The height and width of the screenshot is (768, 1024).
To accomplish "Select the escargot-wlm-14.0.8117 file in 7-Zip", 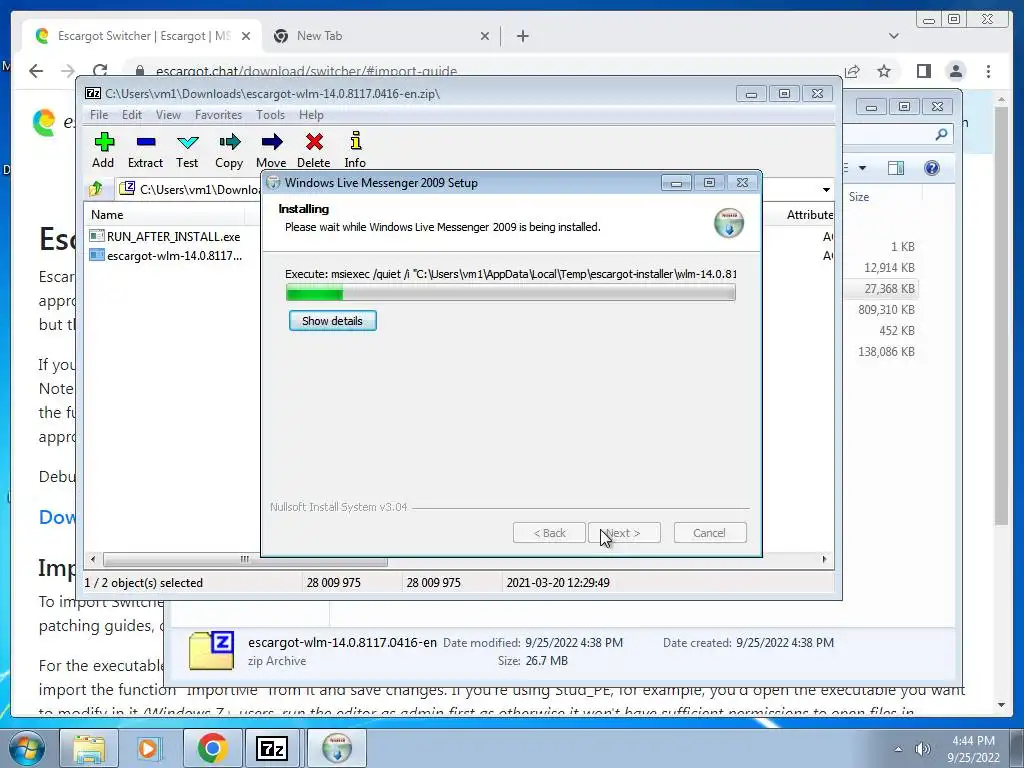I will pyautogui.click(x=166, y=255).
